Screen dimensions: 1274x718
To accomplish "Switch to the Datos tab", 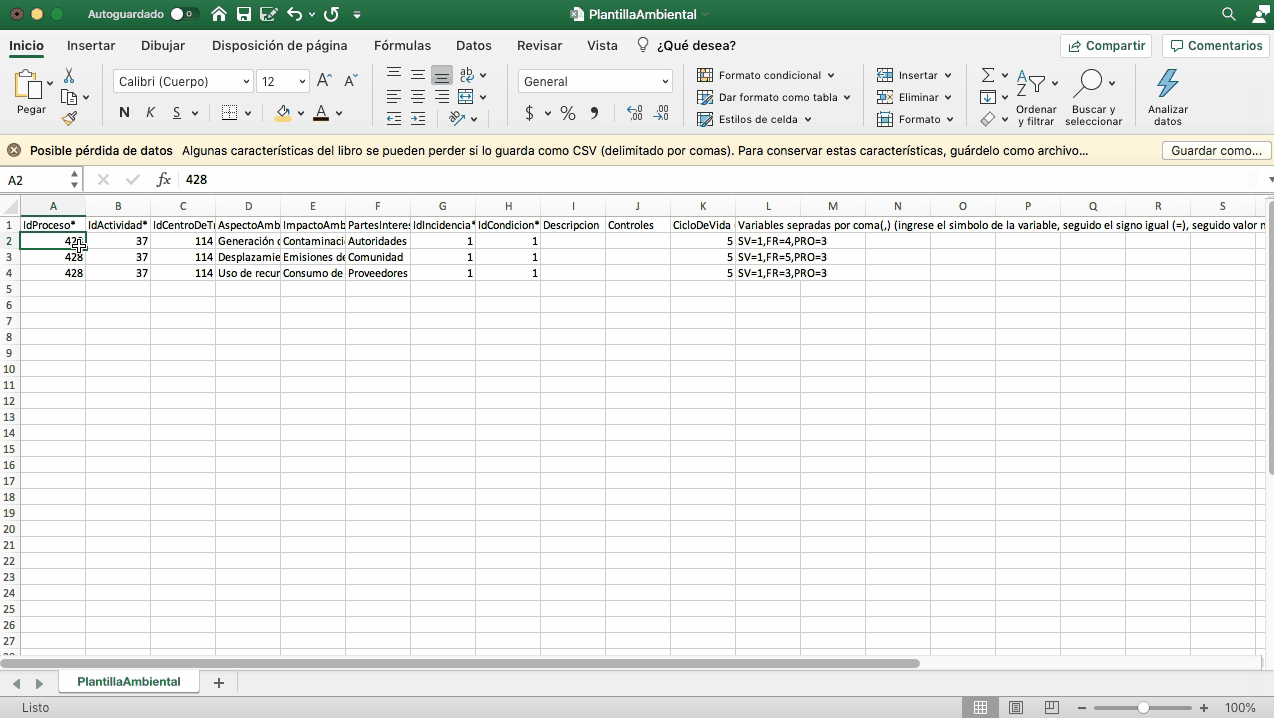I will coord(474,45).
